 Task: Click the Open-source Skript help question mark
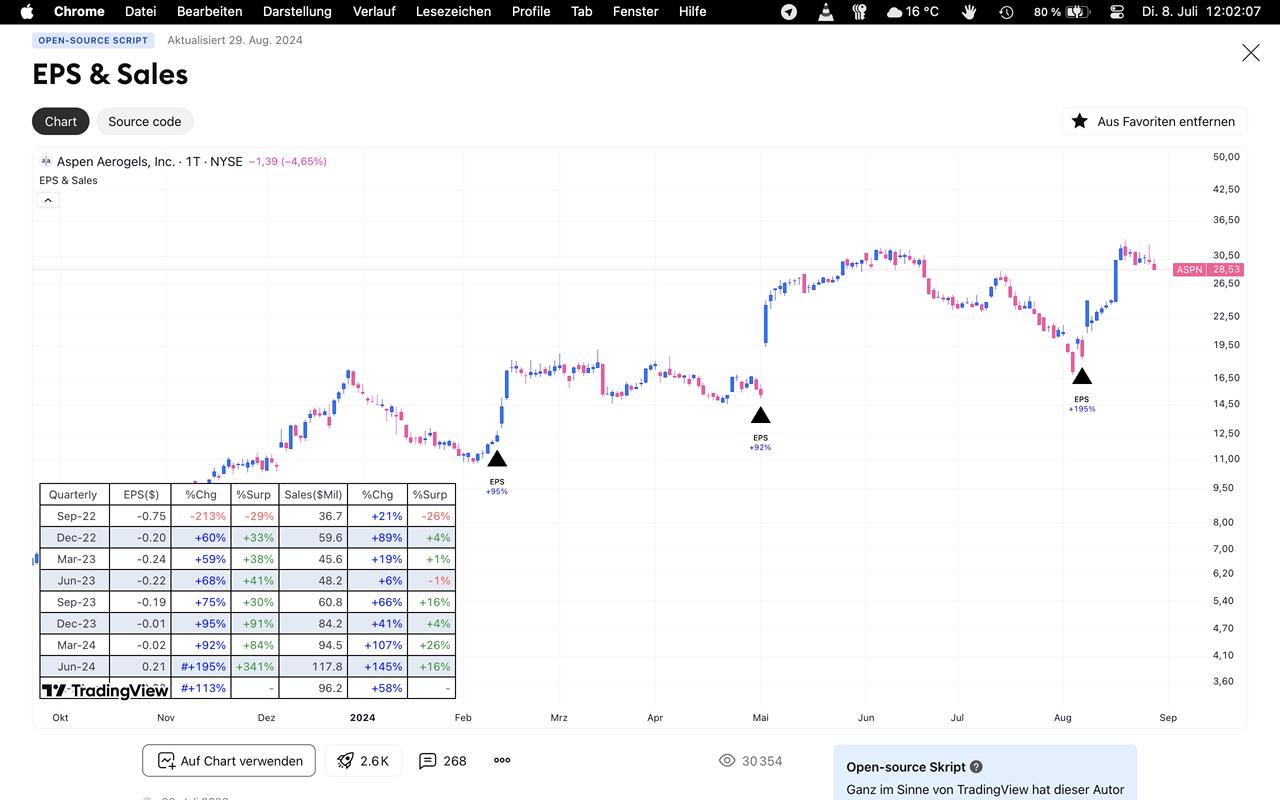point(976,767)
